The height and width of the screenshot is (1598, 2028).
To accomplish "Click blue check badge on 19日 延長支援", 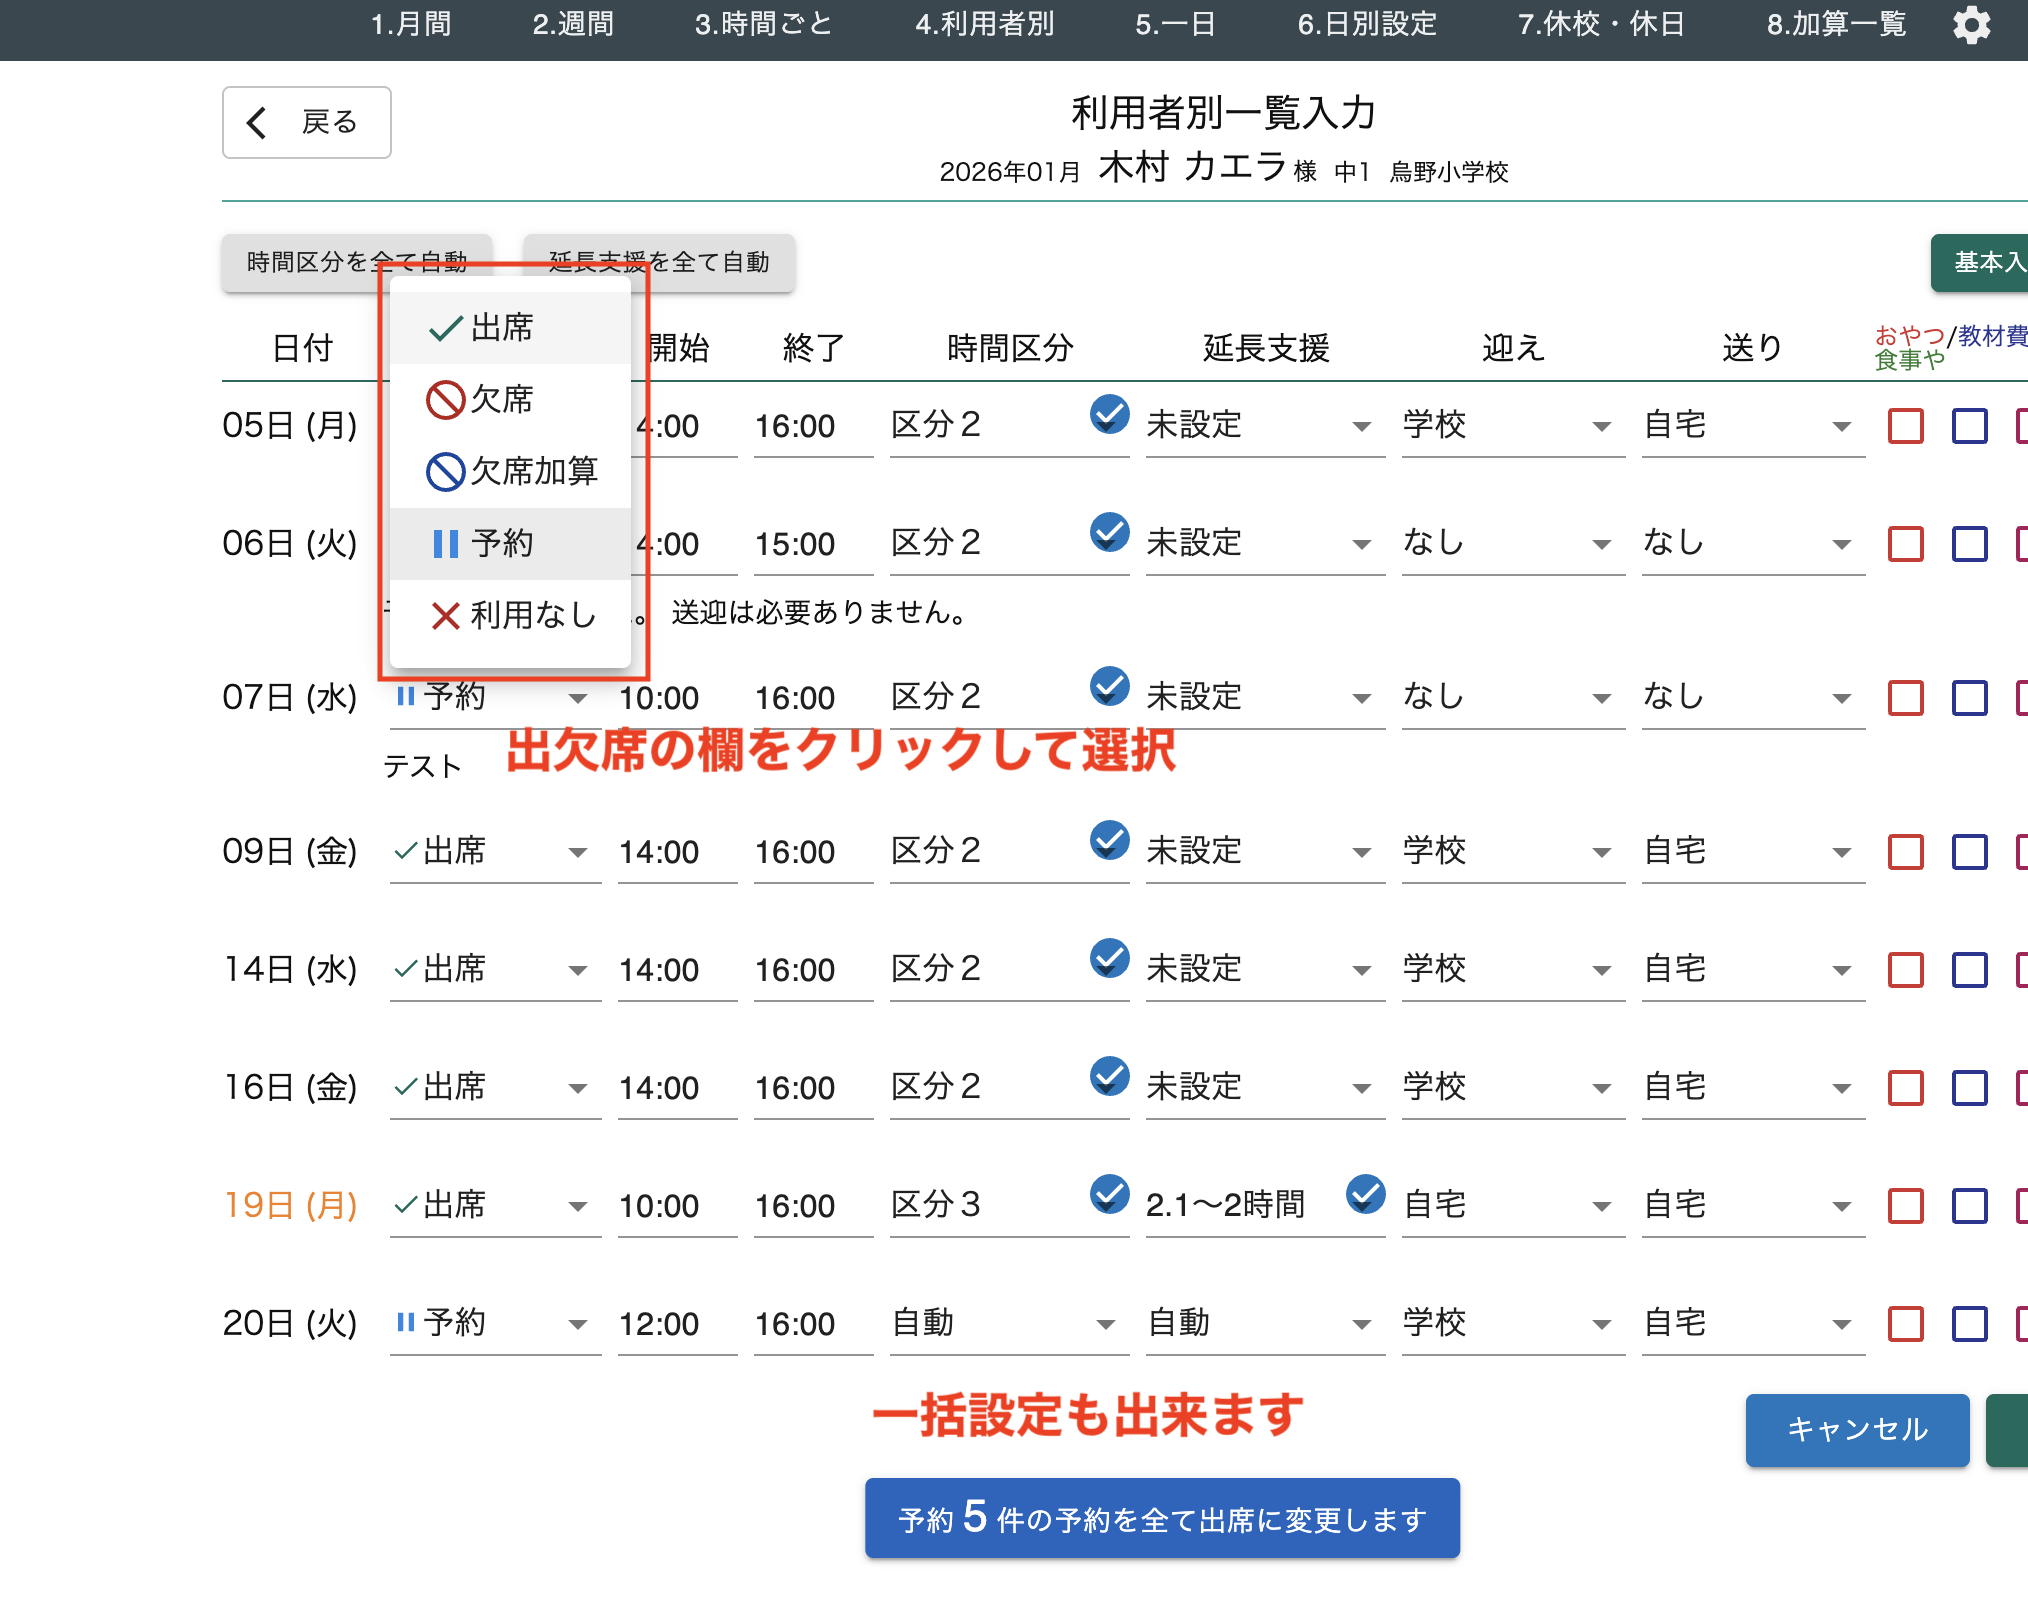I will tap(1365, 1193).
